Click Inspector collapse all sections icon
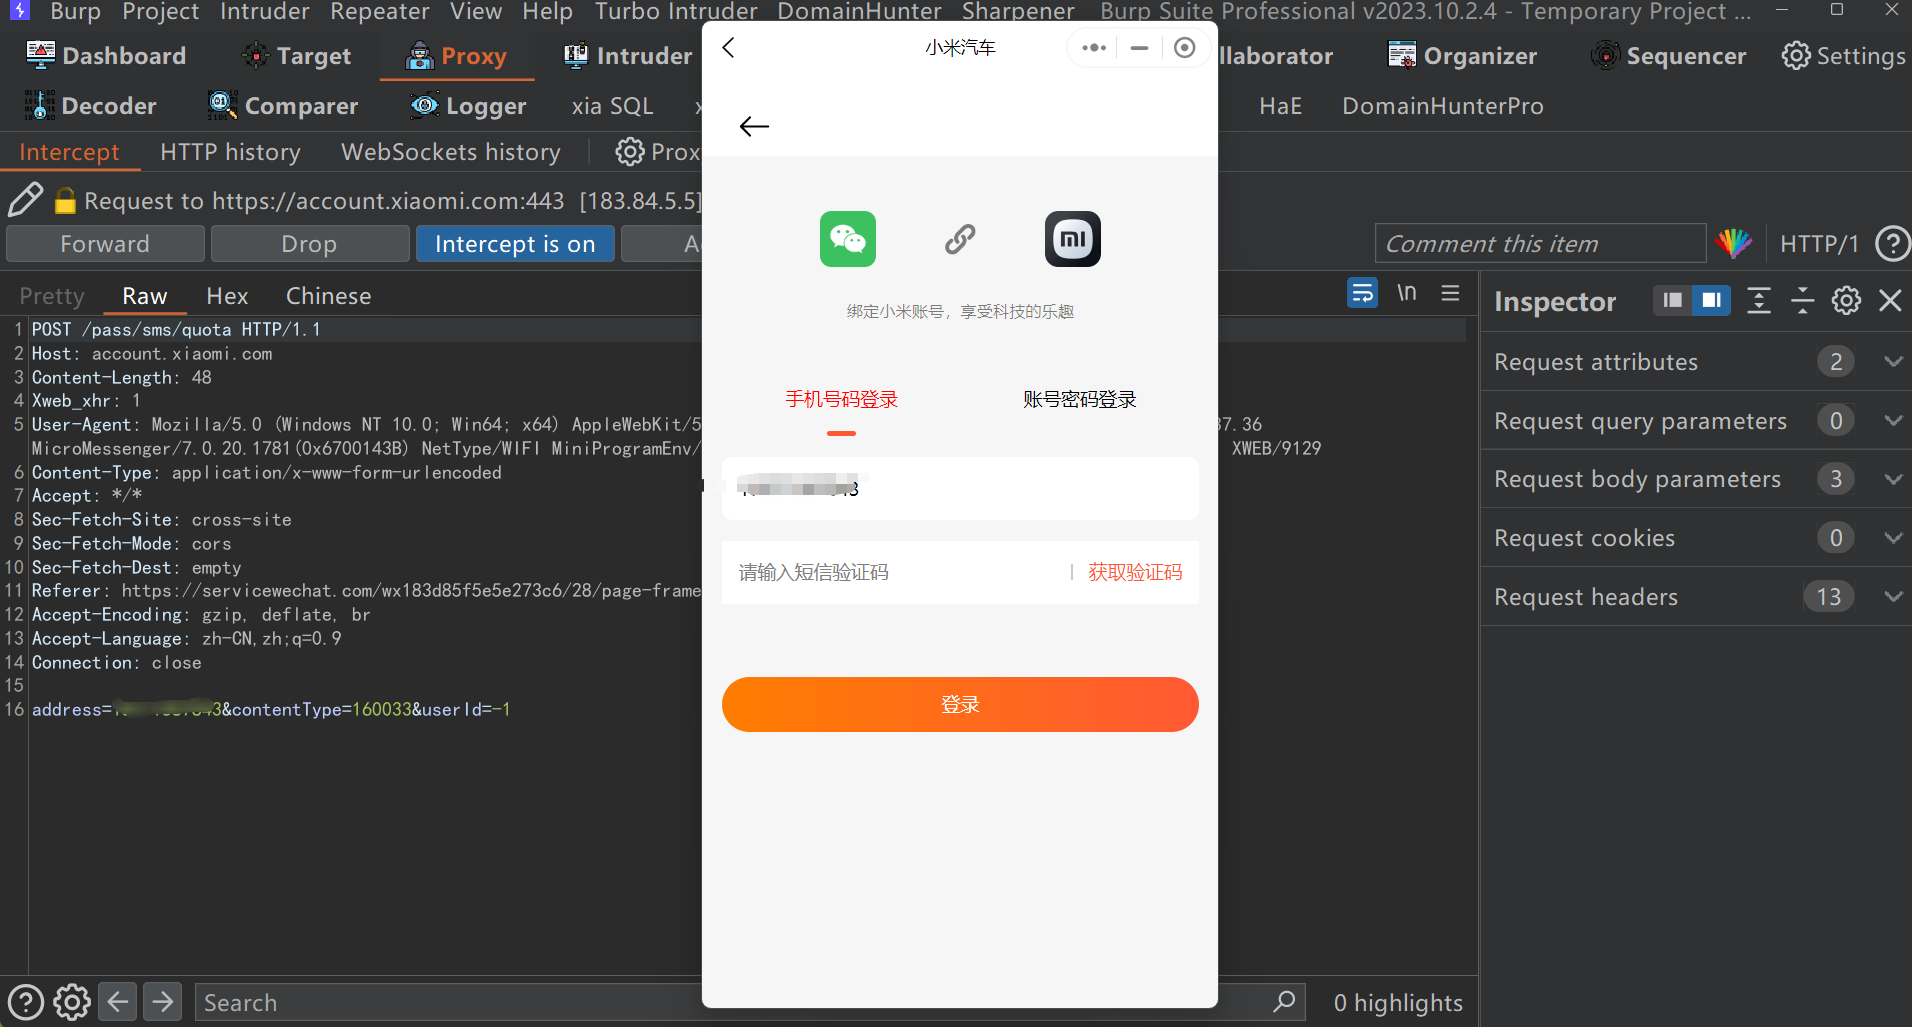 (x=1803, y=300)
